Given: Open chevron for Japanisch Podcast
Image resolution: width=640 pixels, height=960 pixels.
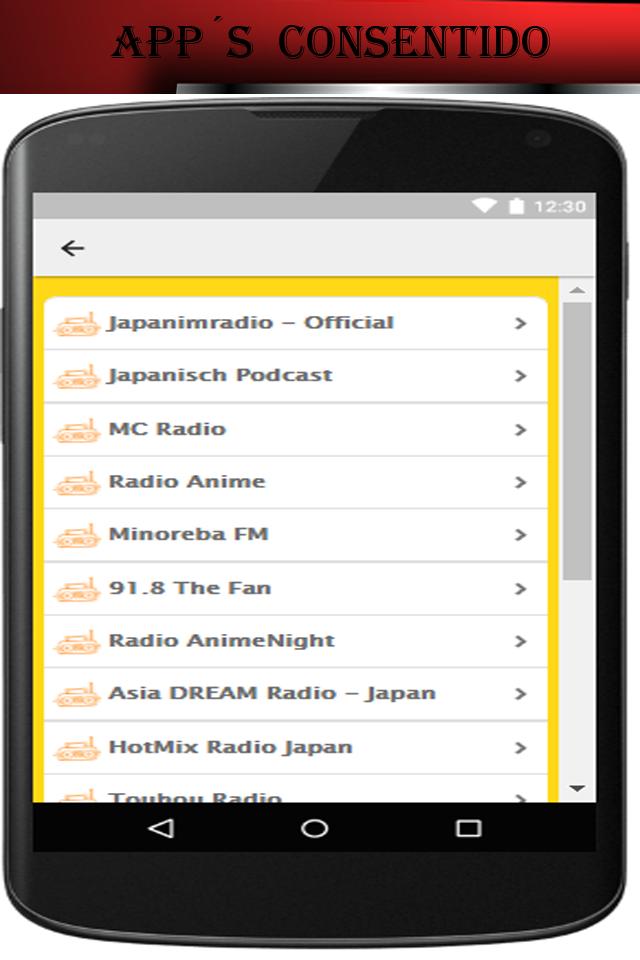Looking at the screenshot, I should tap(521, 376).
